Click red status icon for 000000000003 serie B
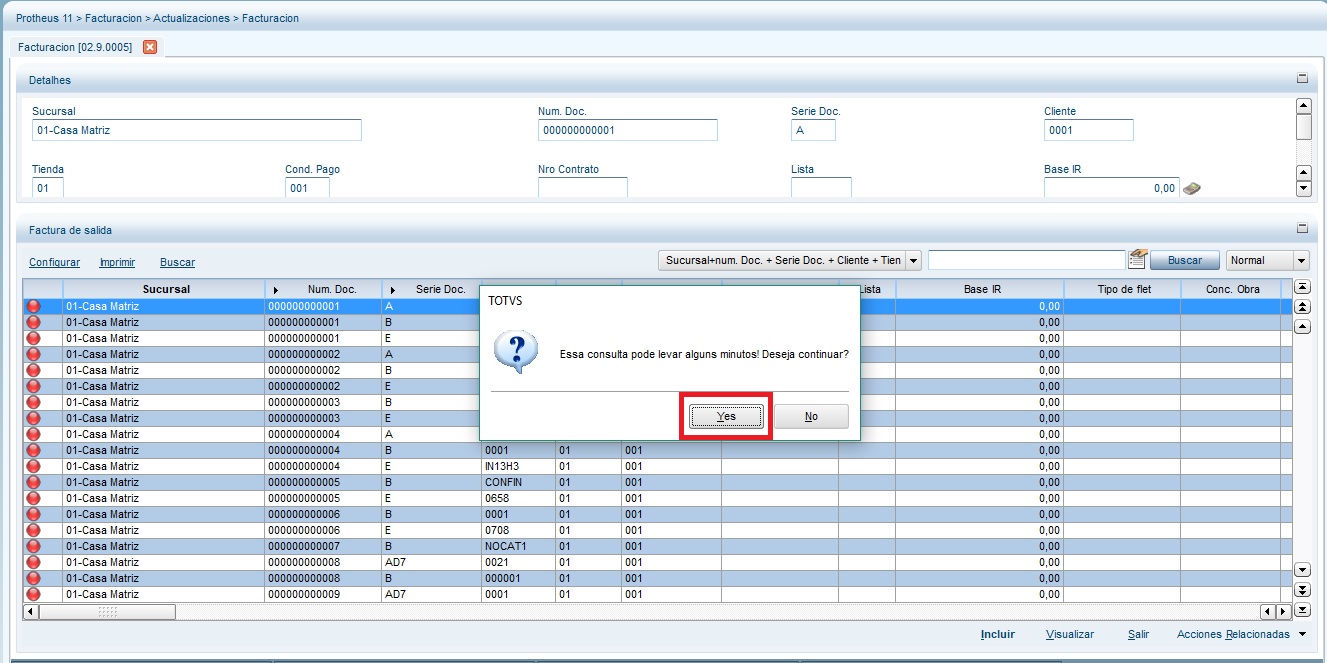Screen dimensions: 1327x663 click(33, 403)
